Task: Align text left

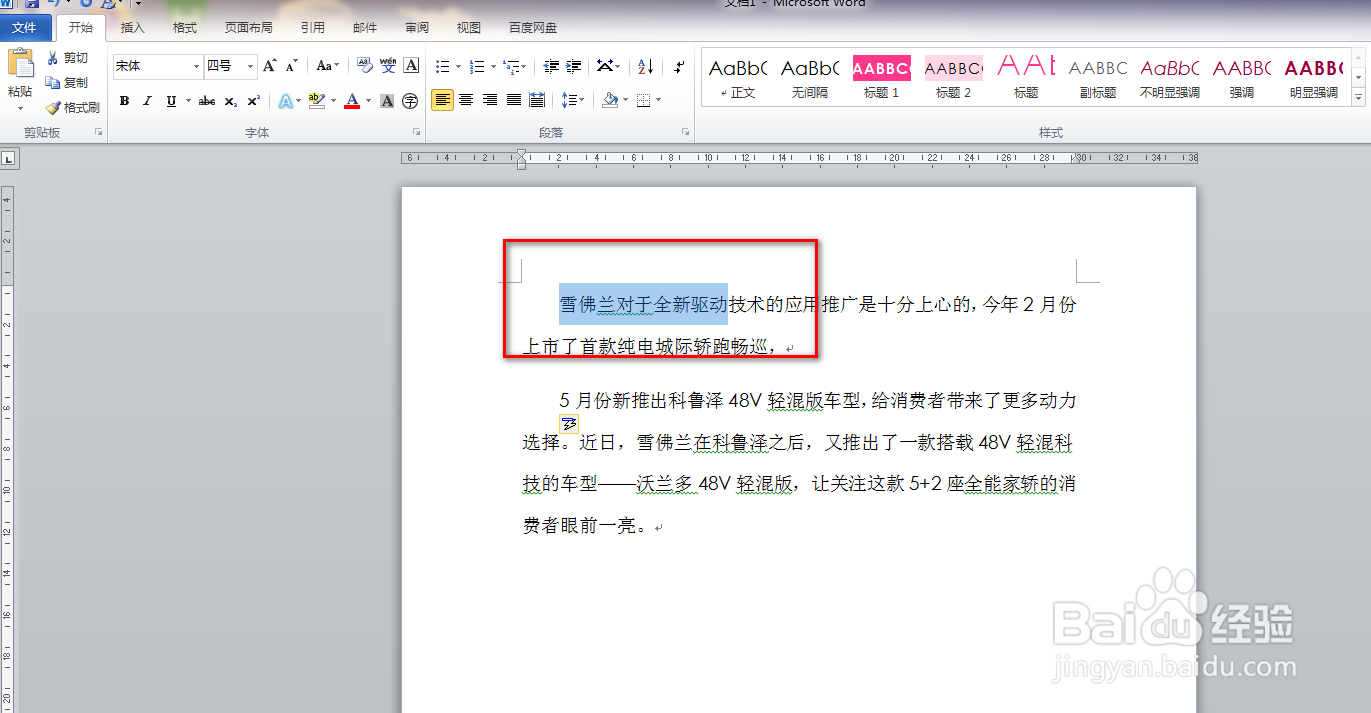Action: pos(442,100)
